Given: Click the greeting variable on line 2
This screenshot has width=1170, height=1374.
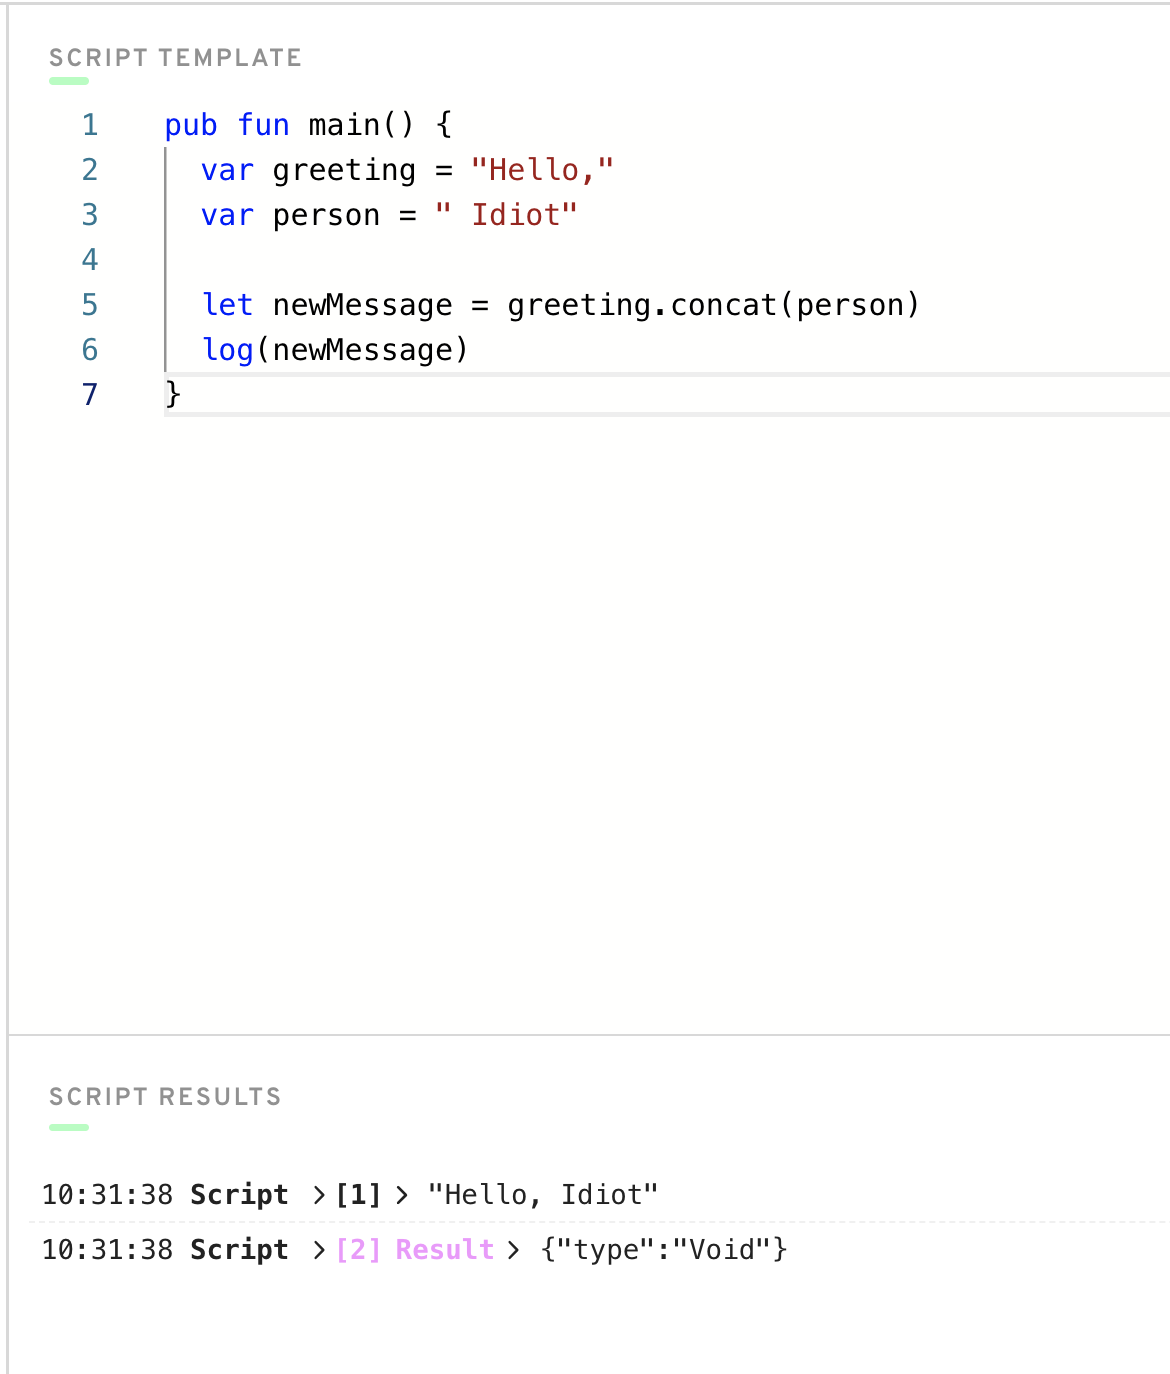Looking at the screenshot, I should click(344, 171).
